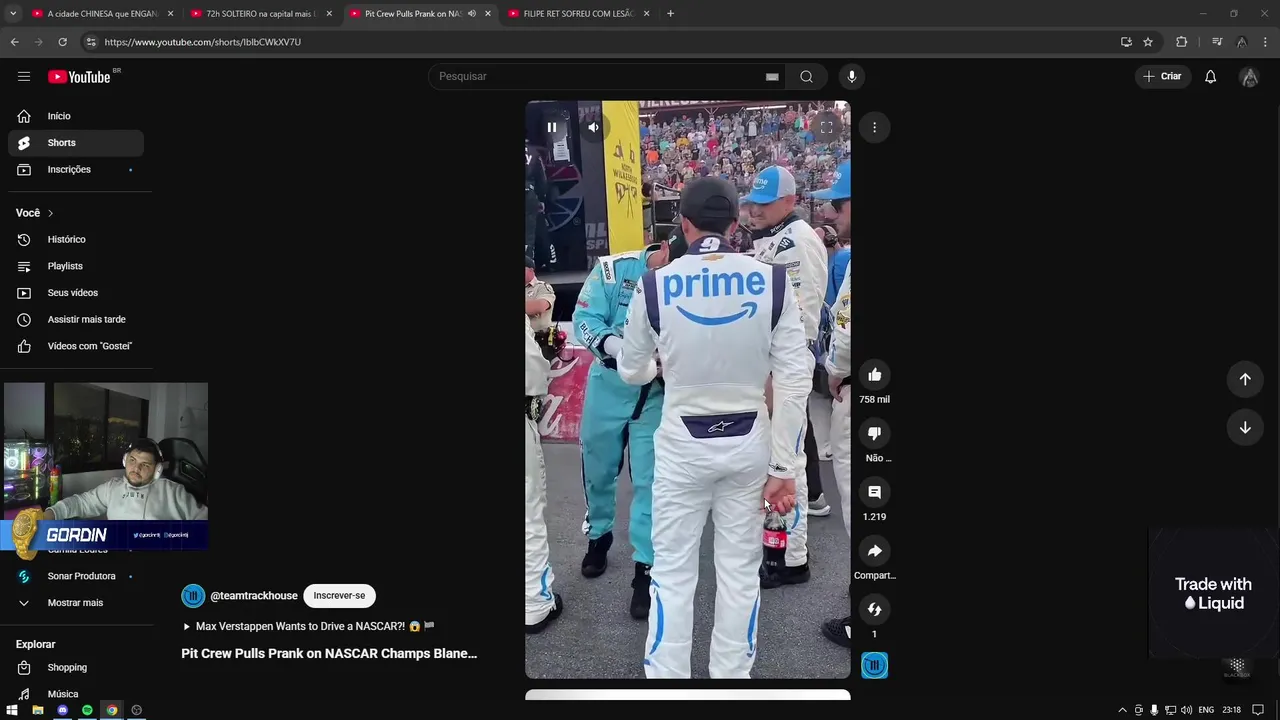Open Inscrições in the sidebar
Viewport: 1280px width, 720px height.
click(76, 169)
